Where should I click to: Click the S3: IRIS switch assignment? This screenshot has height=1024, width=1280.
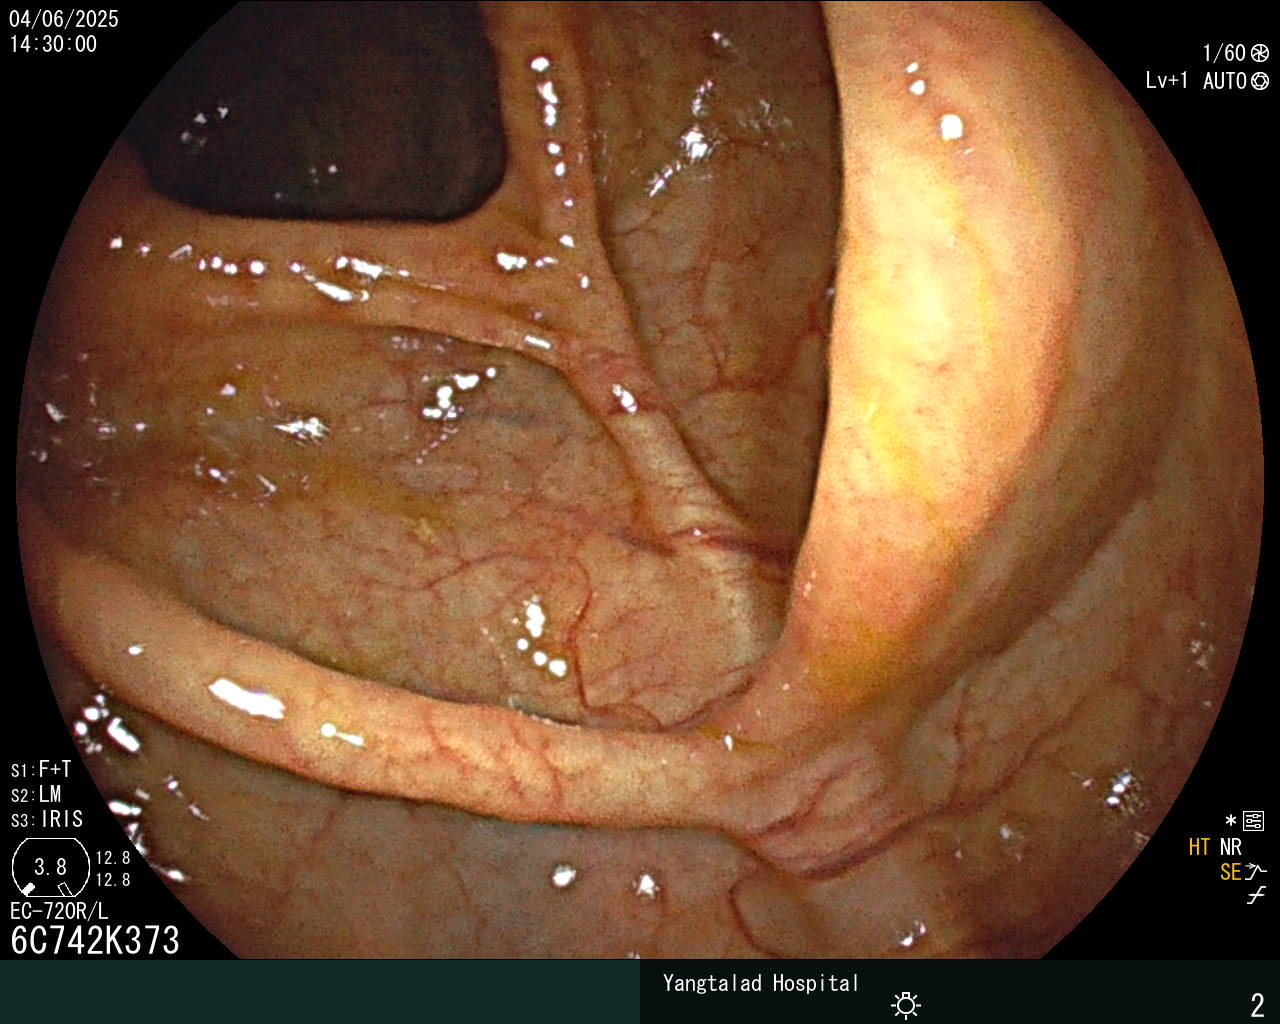point(47,819)
